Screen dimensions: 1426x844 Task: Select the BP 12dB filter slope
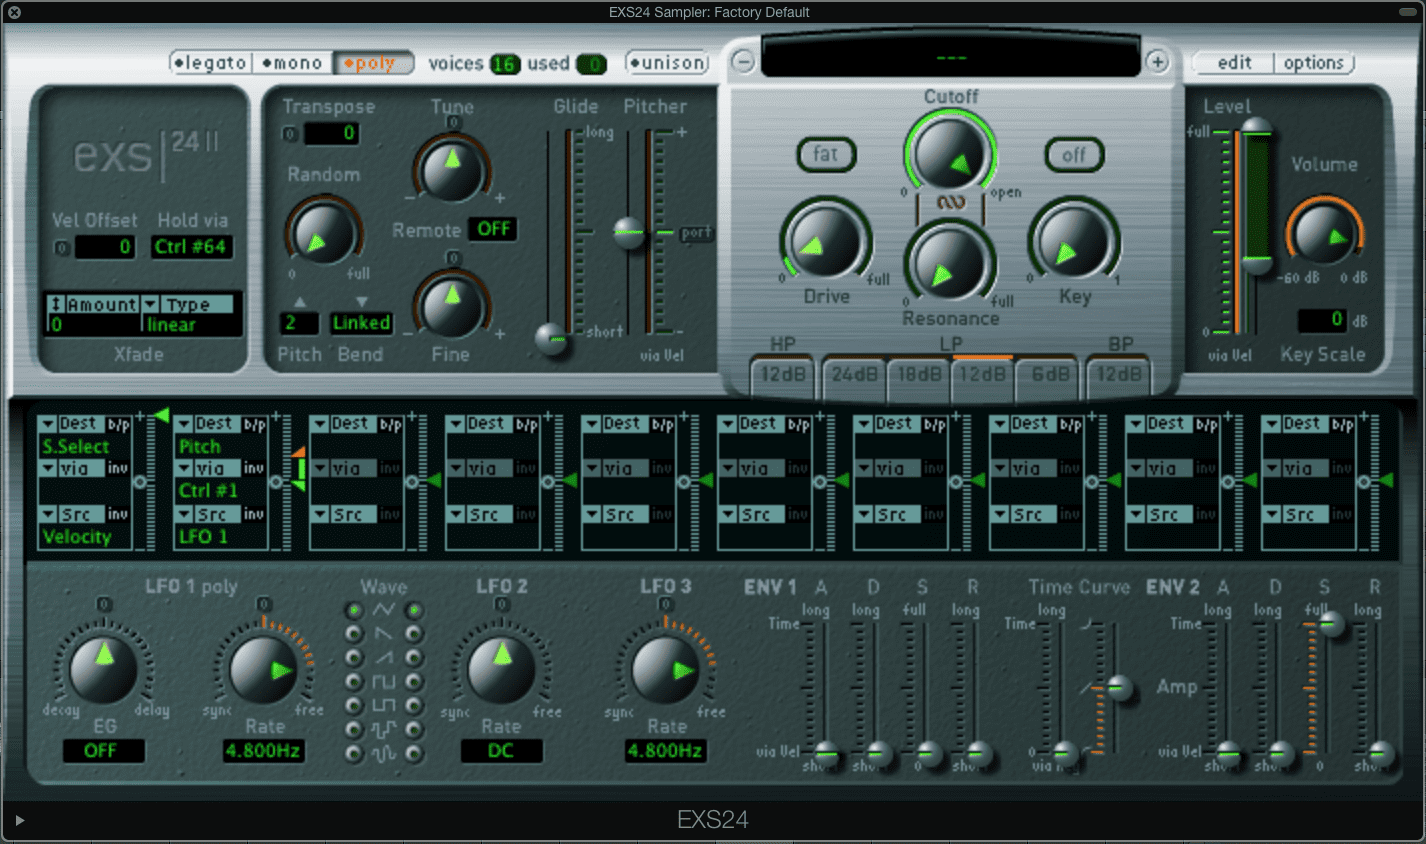click(1119, 377)
